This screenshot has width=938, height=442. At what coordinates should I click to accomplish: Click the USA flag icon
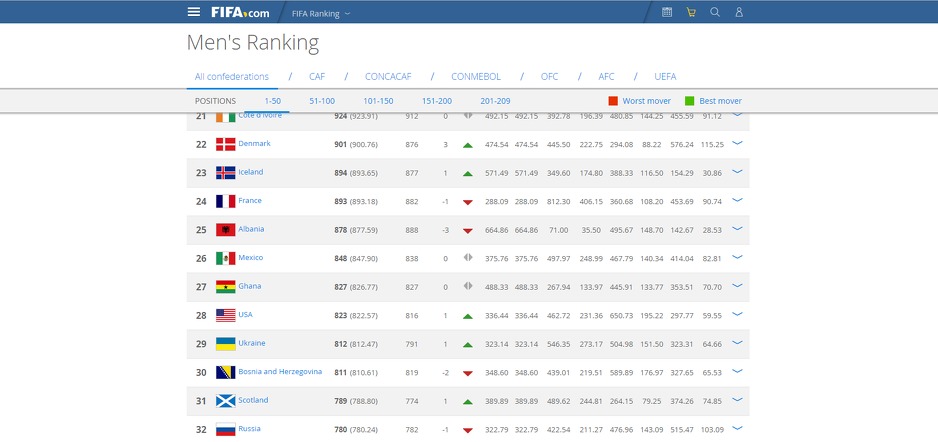(x=226, y=315)
